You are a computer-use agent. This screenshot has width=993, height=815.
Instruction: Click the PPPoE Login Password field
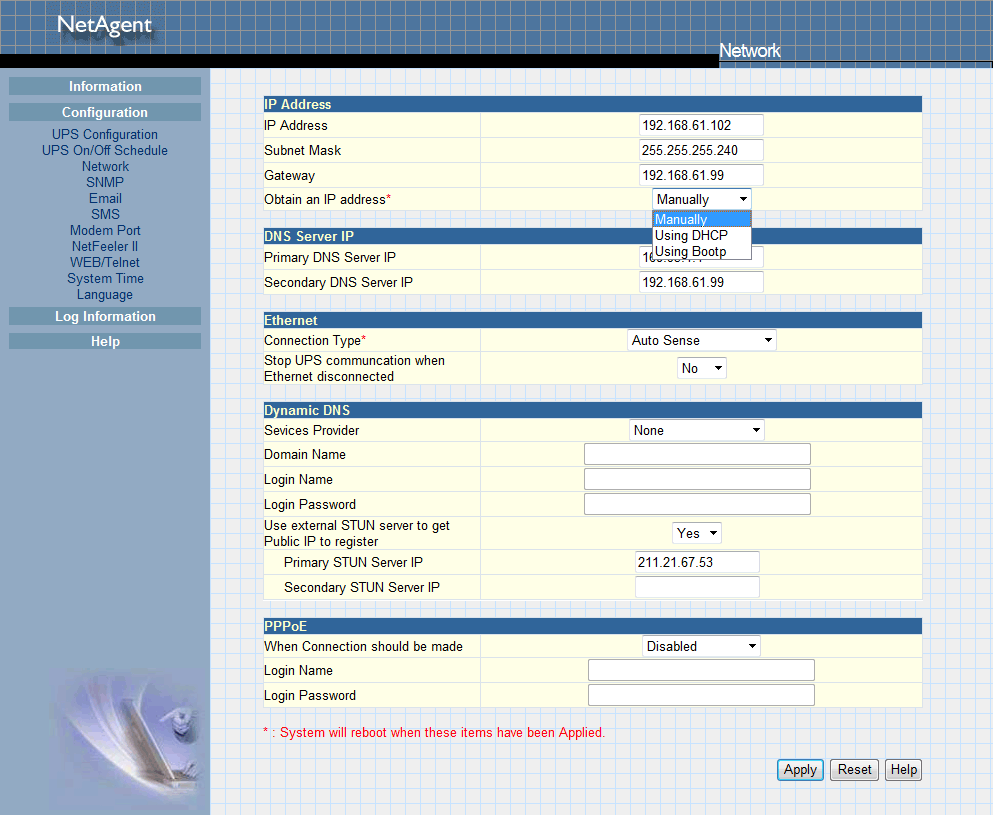[701, 695]
